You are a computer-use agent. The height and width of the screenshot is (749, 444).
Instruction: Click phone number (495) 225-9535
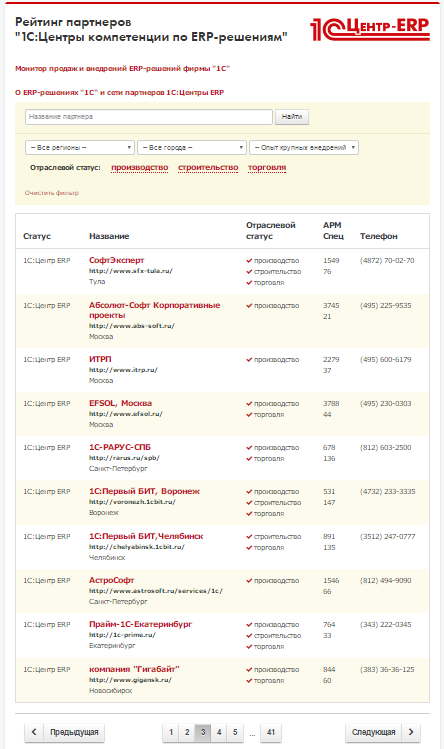[385, 305]
